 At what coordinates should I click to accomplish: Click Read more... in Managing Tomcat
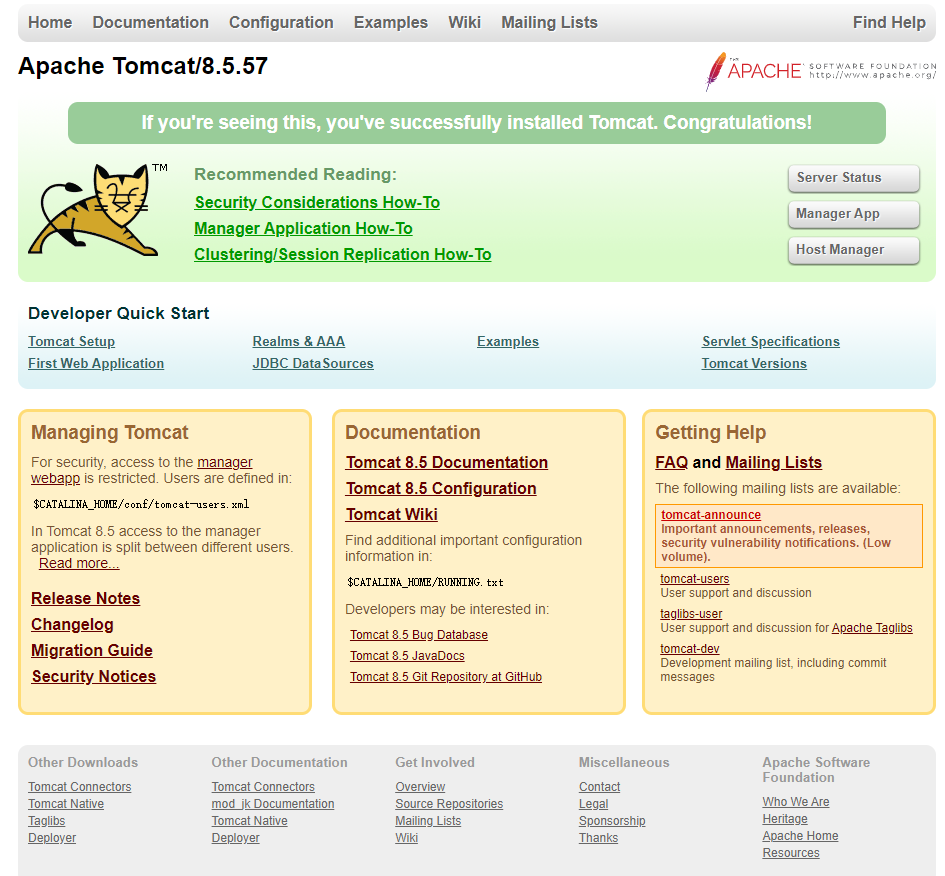click(x=79, y=563)
